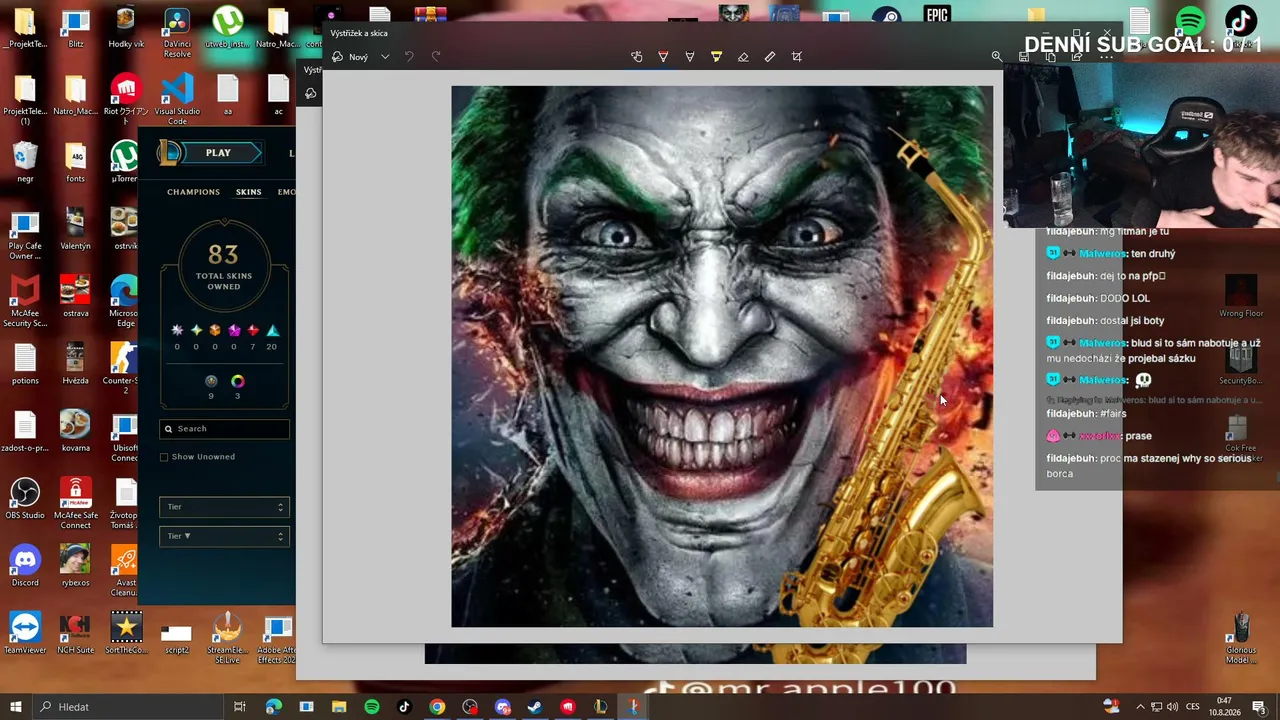Switch to the CHAMPIONS tab
The height and width of the screenshot is (720, 1280).
[193, 192]
